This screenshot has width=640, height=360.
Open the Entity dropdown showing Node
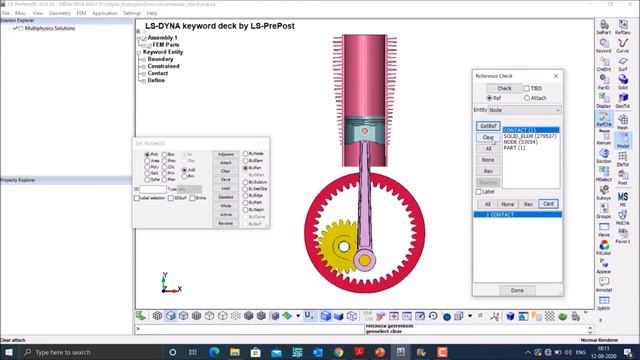click(525, 110)
